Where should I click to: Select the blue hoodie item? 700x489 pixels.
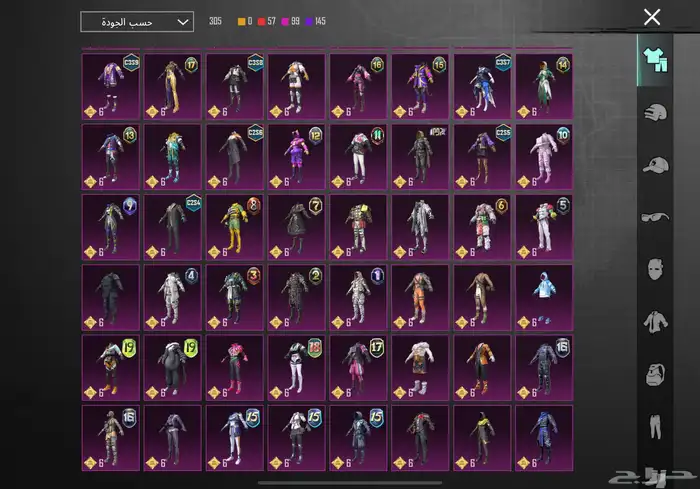pos(544,297)
